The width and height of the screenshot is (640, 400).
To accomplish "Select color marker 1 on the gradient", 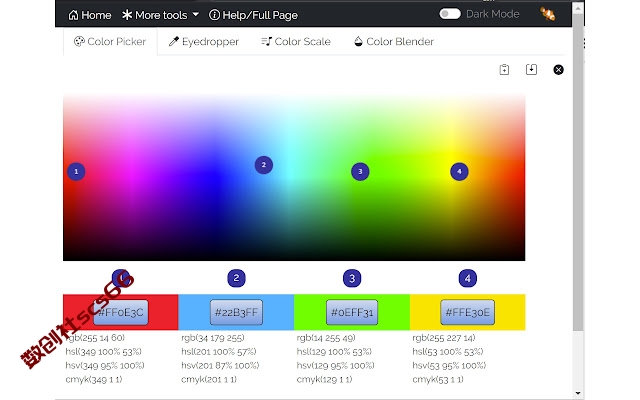I will (x=76, y=171).
